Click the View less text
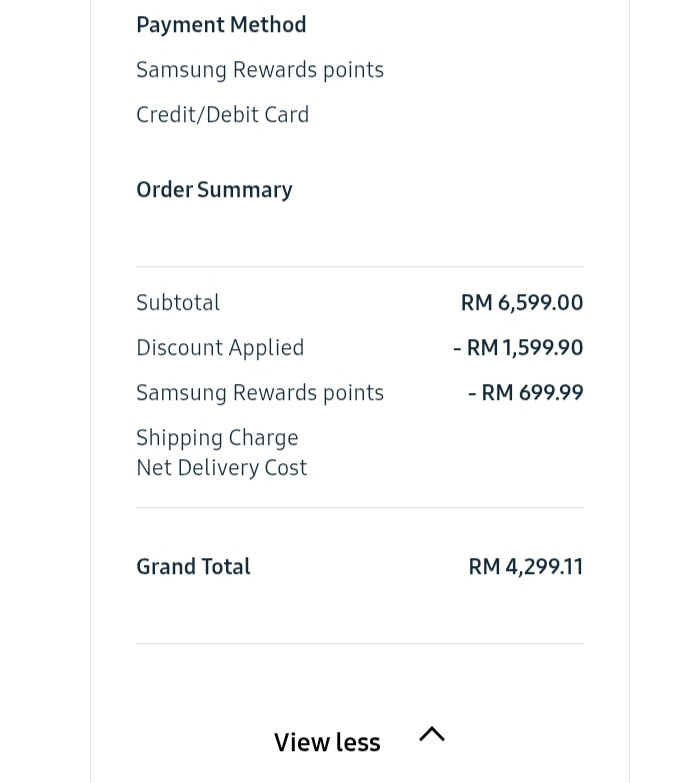Image resolution: width=698 pixels, height=783 pixels. pyautogui.click(x=327, y=742)
